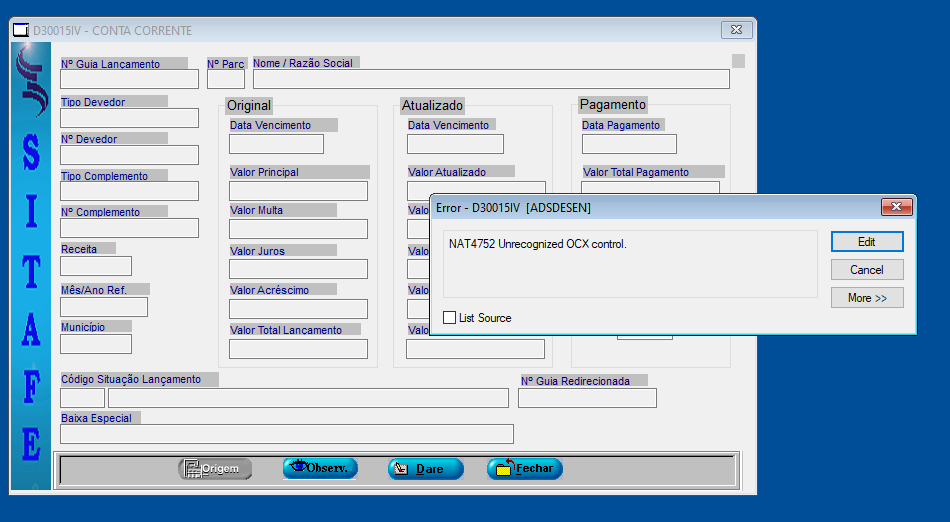The image size is (950, 522).
Task: Expand error details with More >>
Action: click(867, 298)
